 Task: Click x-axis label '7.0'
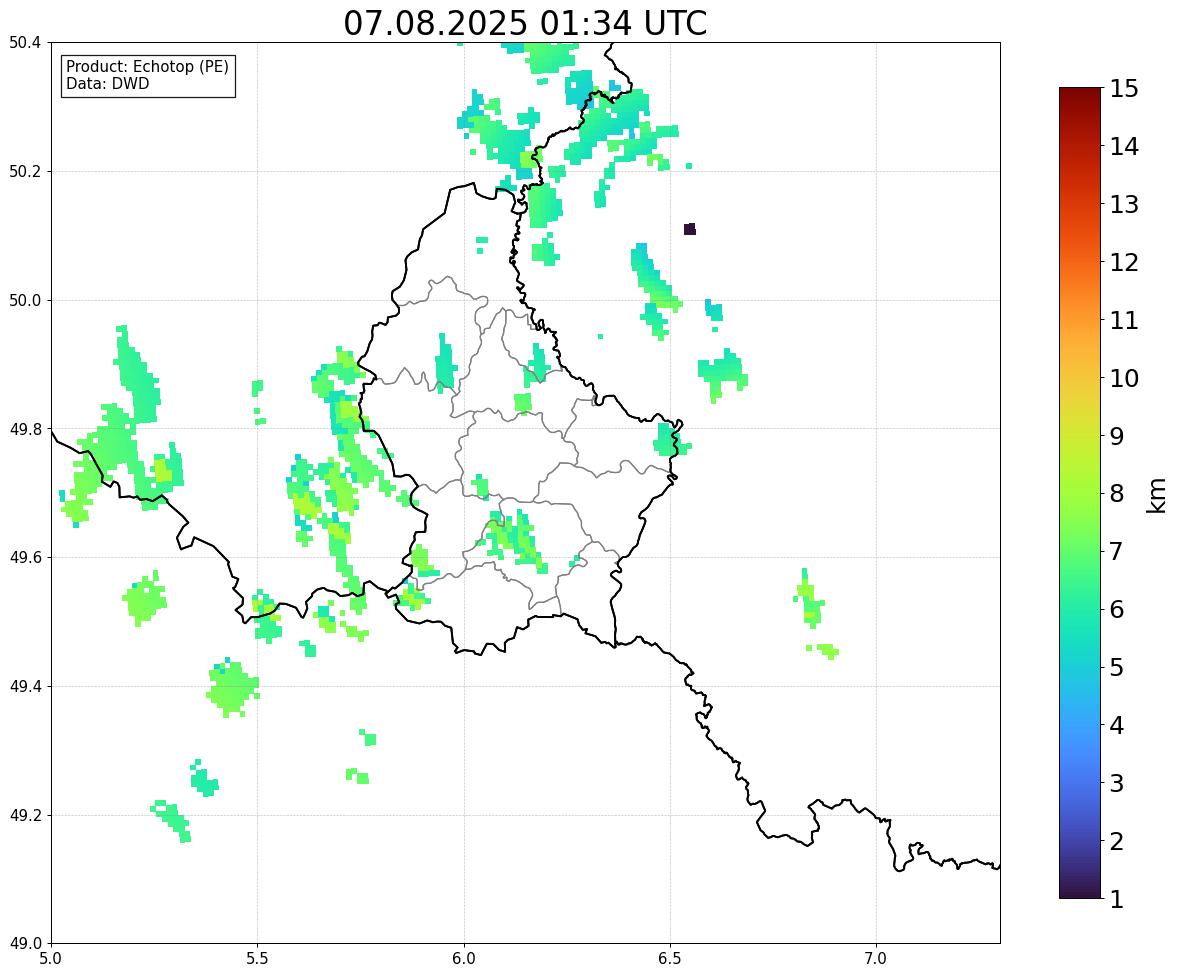click(x=876, y=959)
